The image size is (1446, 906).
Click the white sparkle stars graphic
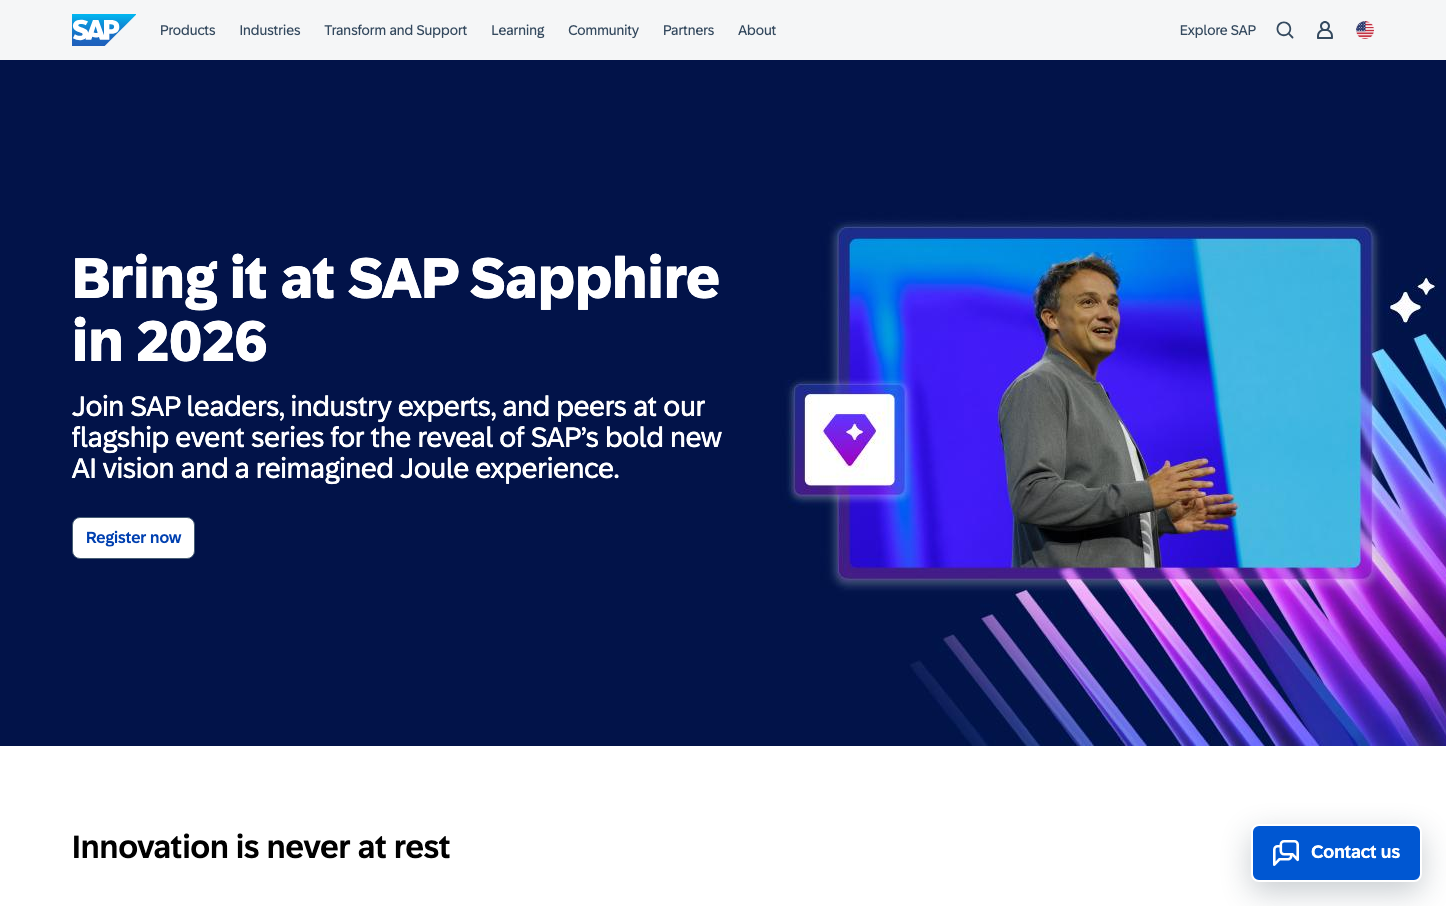(1411, 301)
